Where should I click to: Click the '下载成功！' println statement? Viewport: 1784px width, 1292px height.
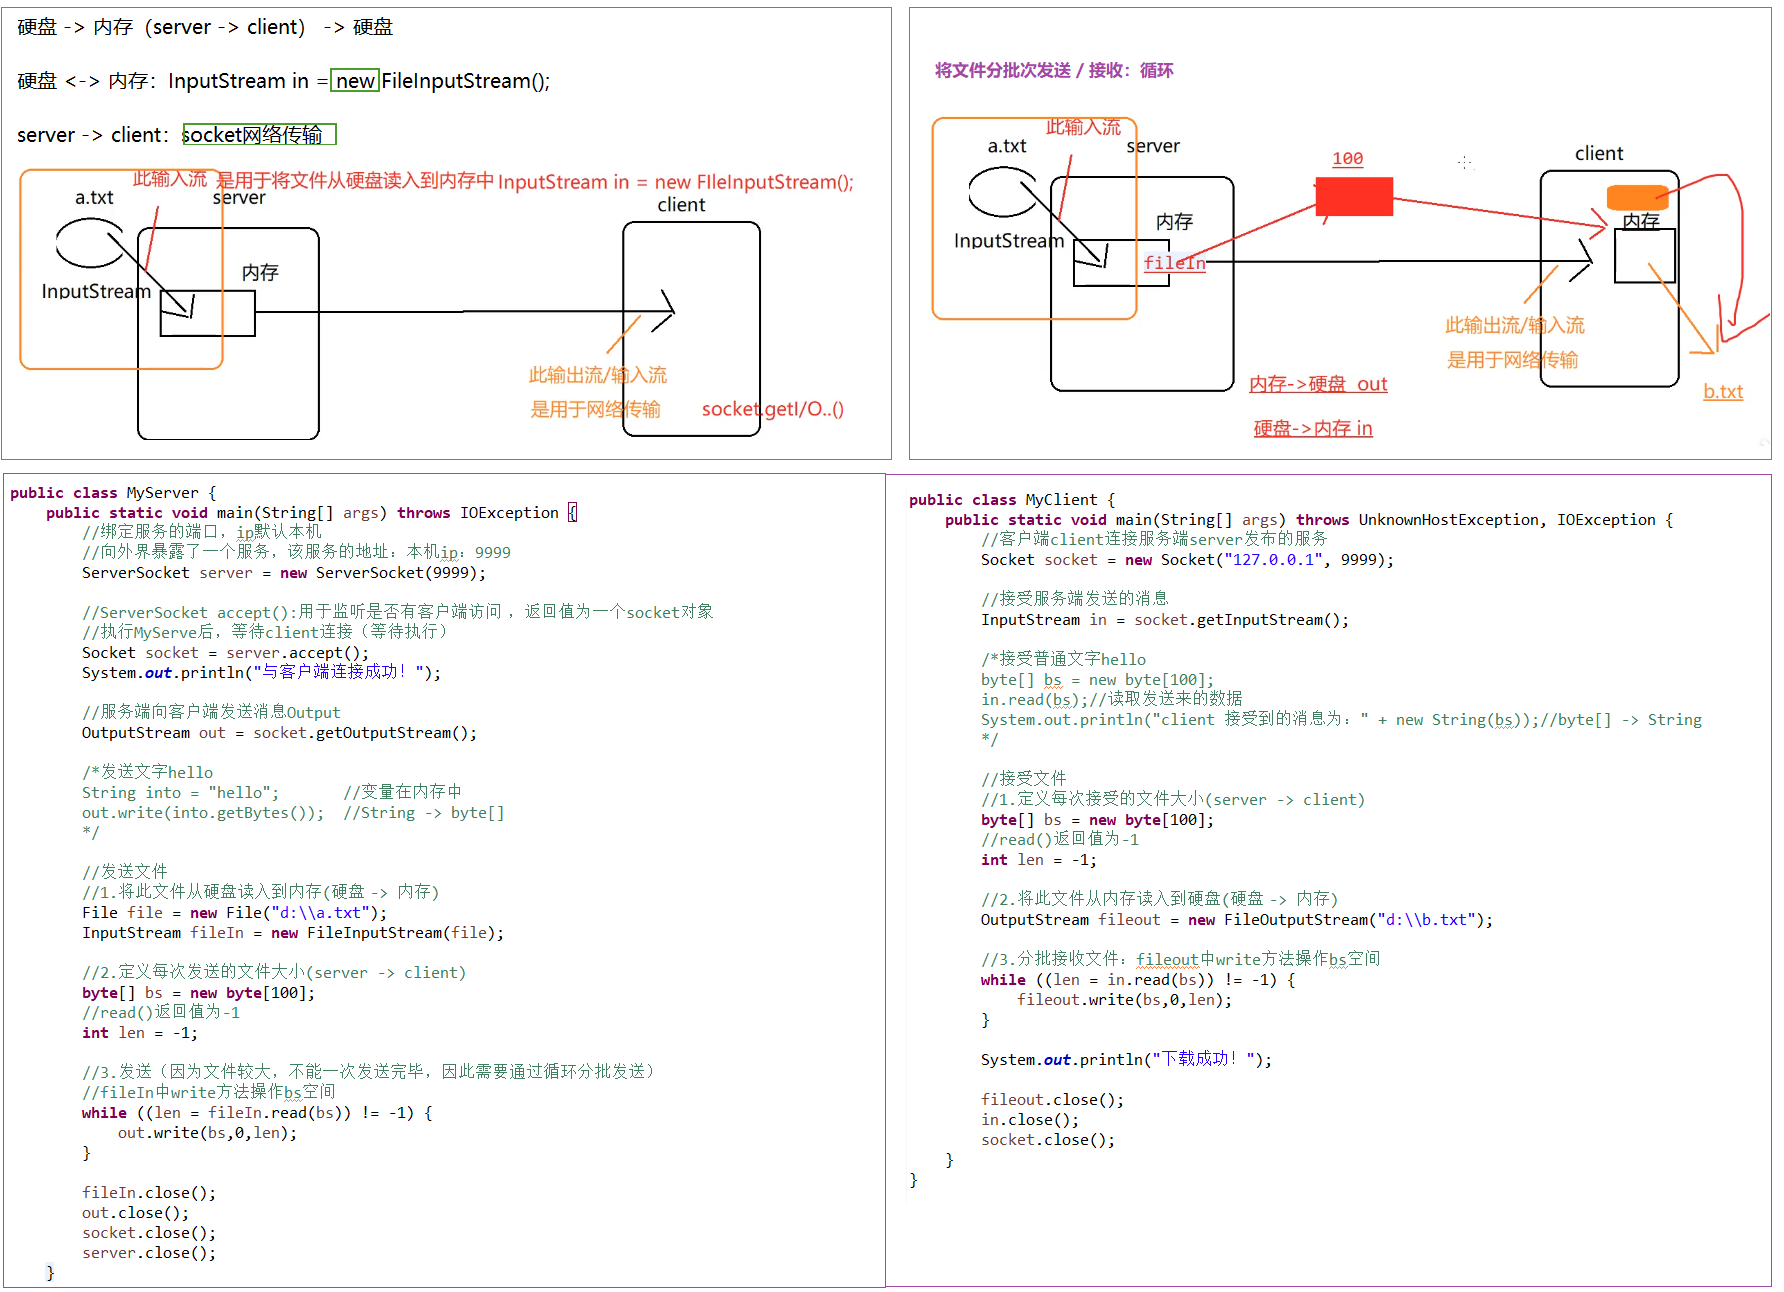pos(1125,1059)
